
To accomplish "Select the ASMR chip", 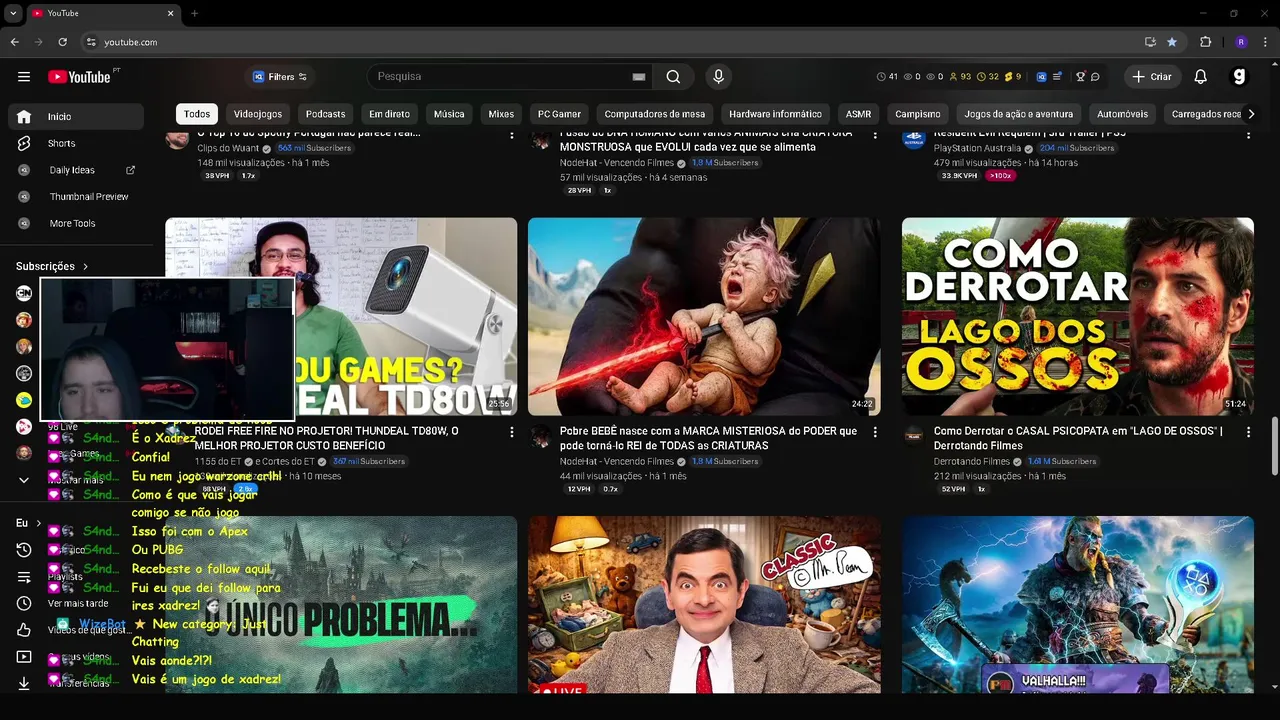I will point(858,114).
